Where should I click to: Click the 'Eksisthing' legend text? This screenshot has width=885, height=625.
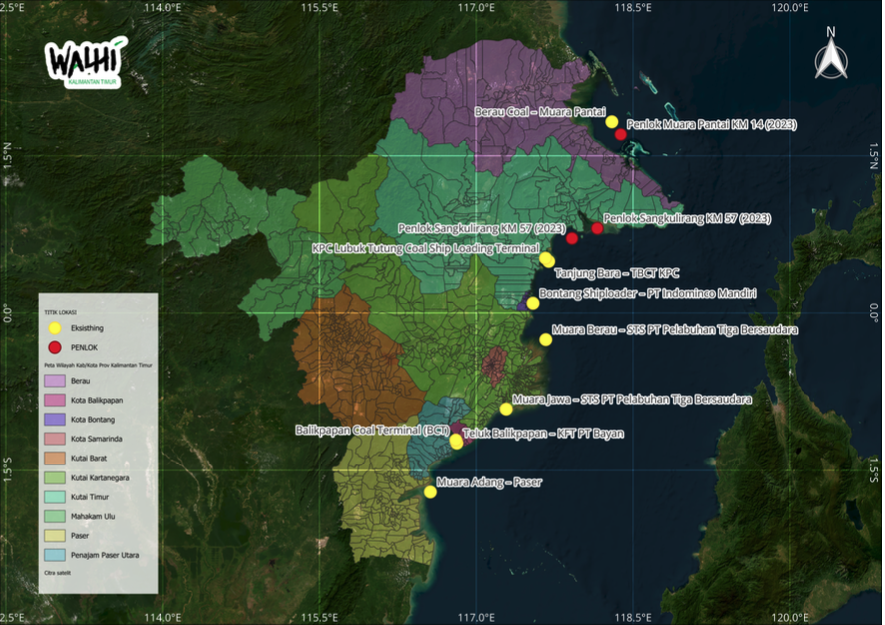coord(87,328)
